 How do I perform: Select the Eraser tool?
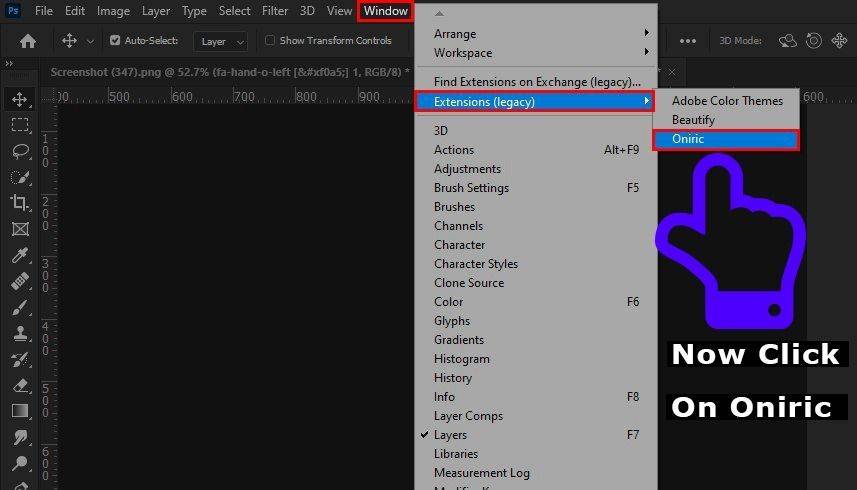(x=20, y=386)
